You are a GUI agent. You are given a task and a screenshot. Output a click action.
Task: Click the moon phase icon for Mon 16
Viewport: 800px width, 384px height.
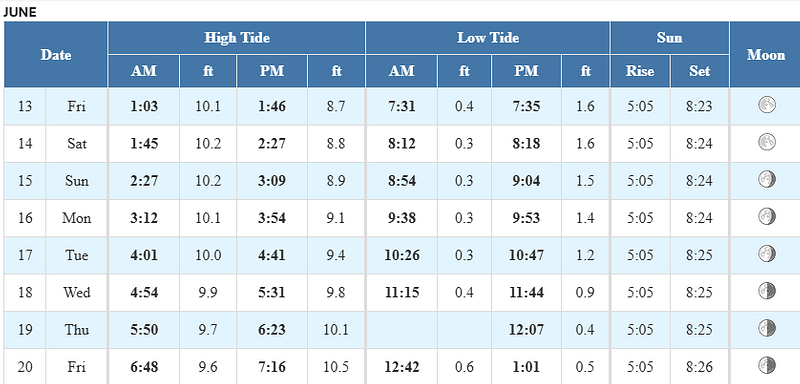[766, 216]
